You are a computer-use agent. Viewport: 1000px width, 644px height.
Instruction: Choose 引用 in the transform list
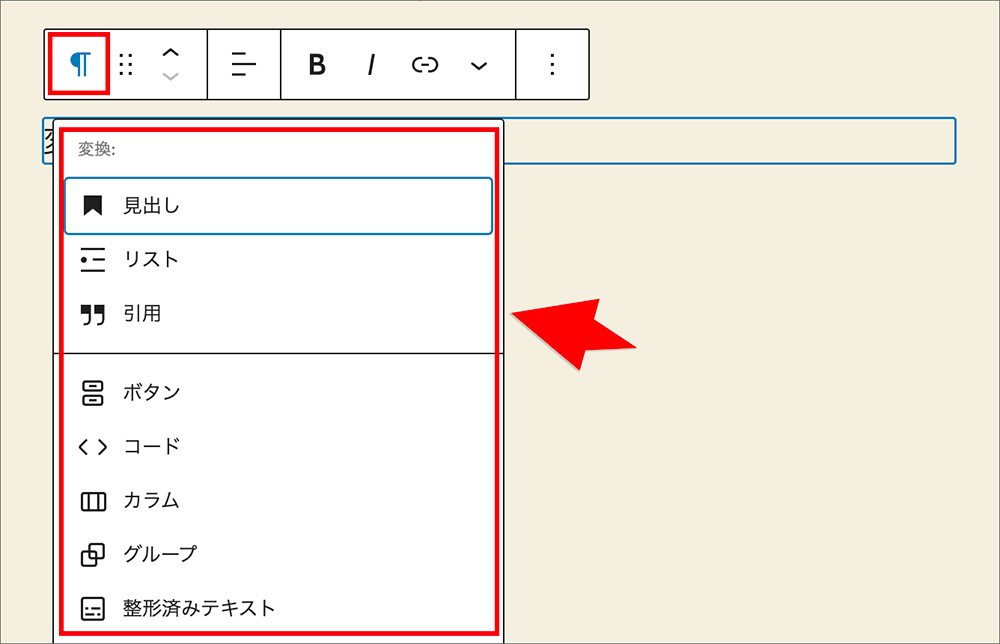(x=142, y=314)
